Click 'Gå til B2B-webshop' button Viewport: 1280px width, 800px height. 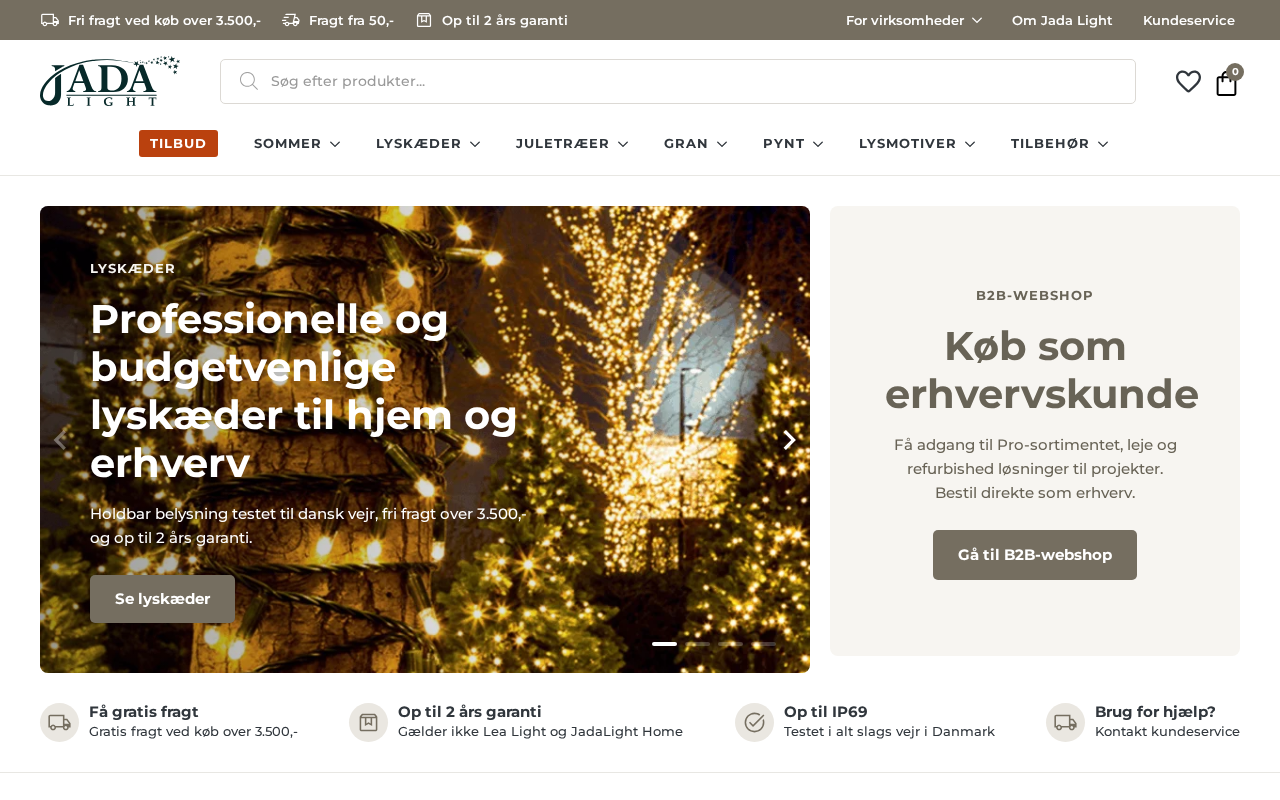coord(1035,555)
